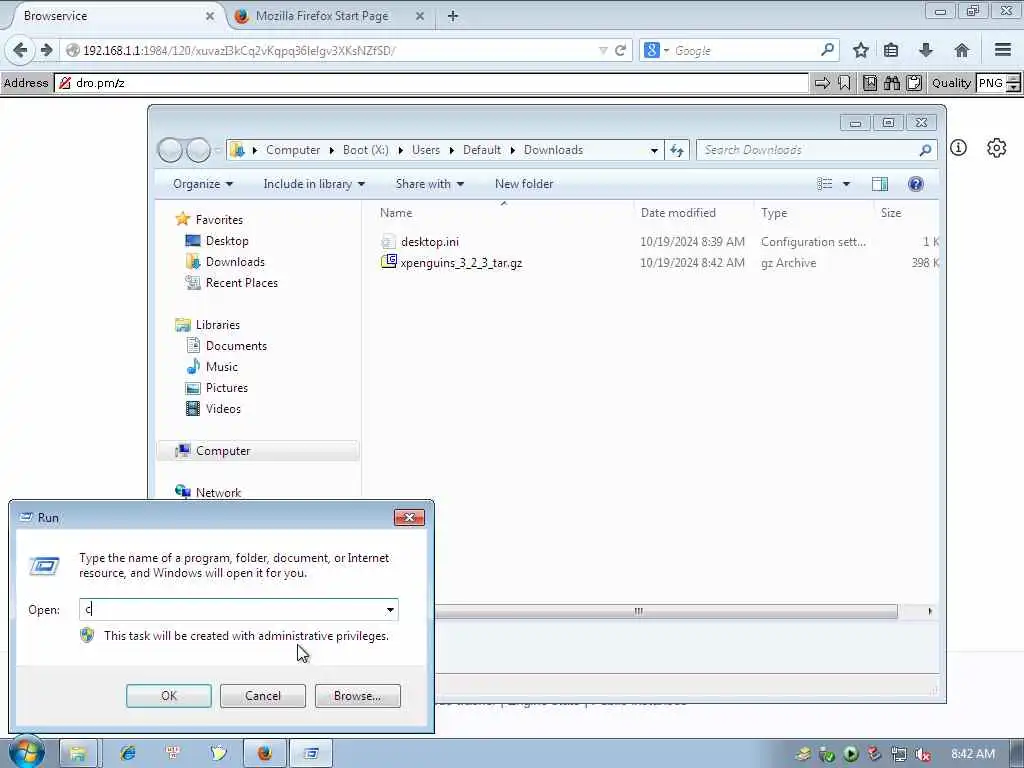Open the Internet Explorer taskbar icon
This screenshot has width=1024, height=768.
(127, 753)
